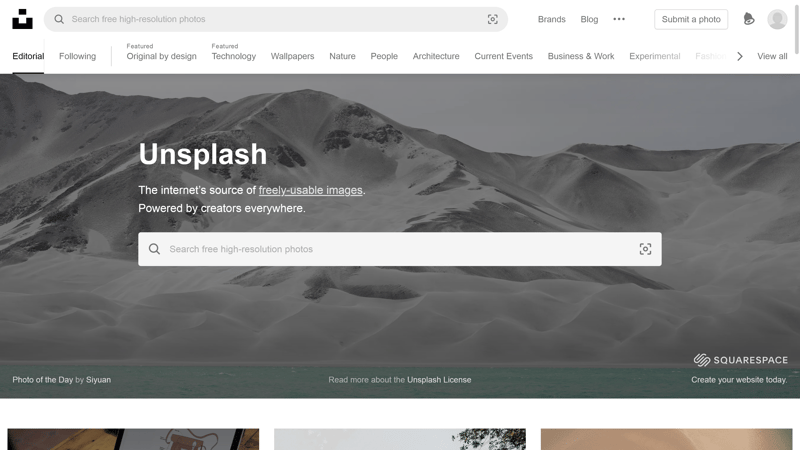Open the Brands link
The image size is (800, 450).
click(552, 19)
